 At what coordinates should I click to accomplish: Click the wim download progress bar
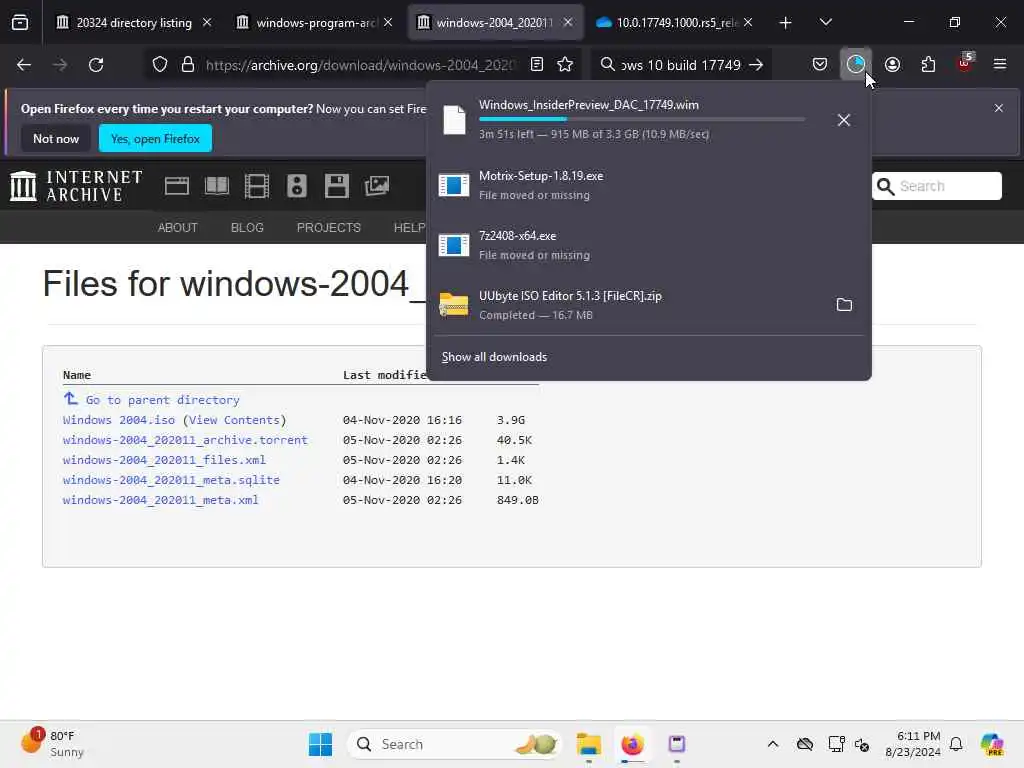pyautogui.click(x=641, y=120)
